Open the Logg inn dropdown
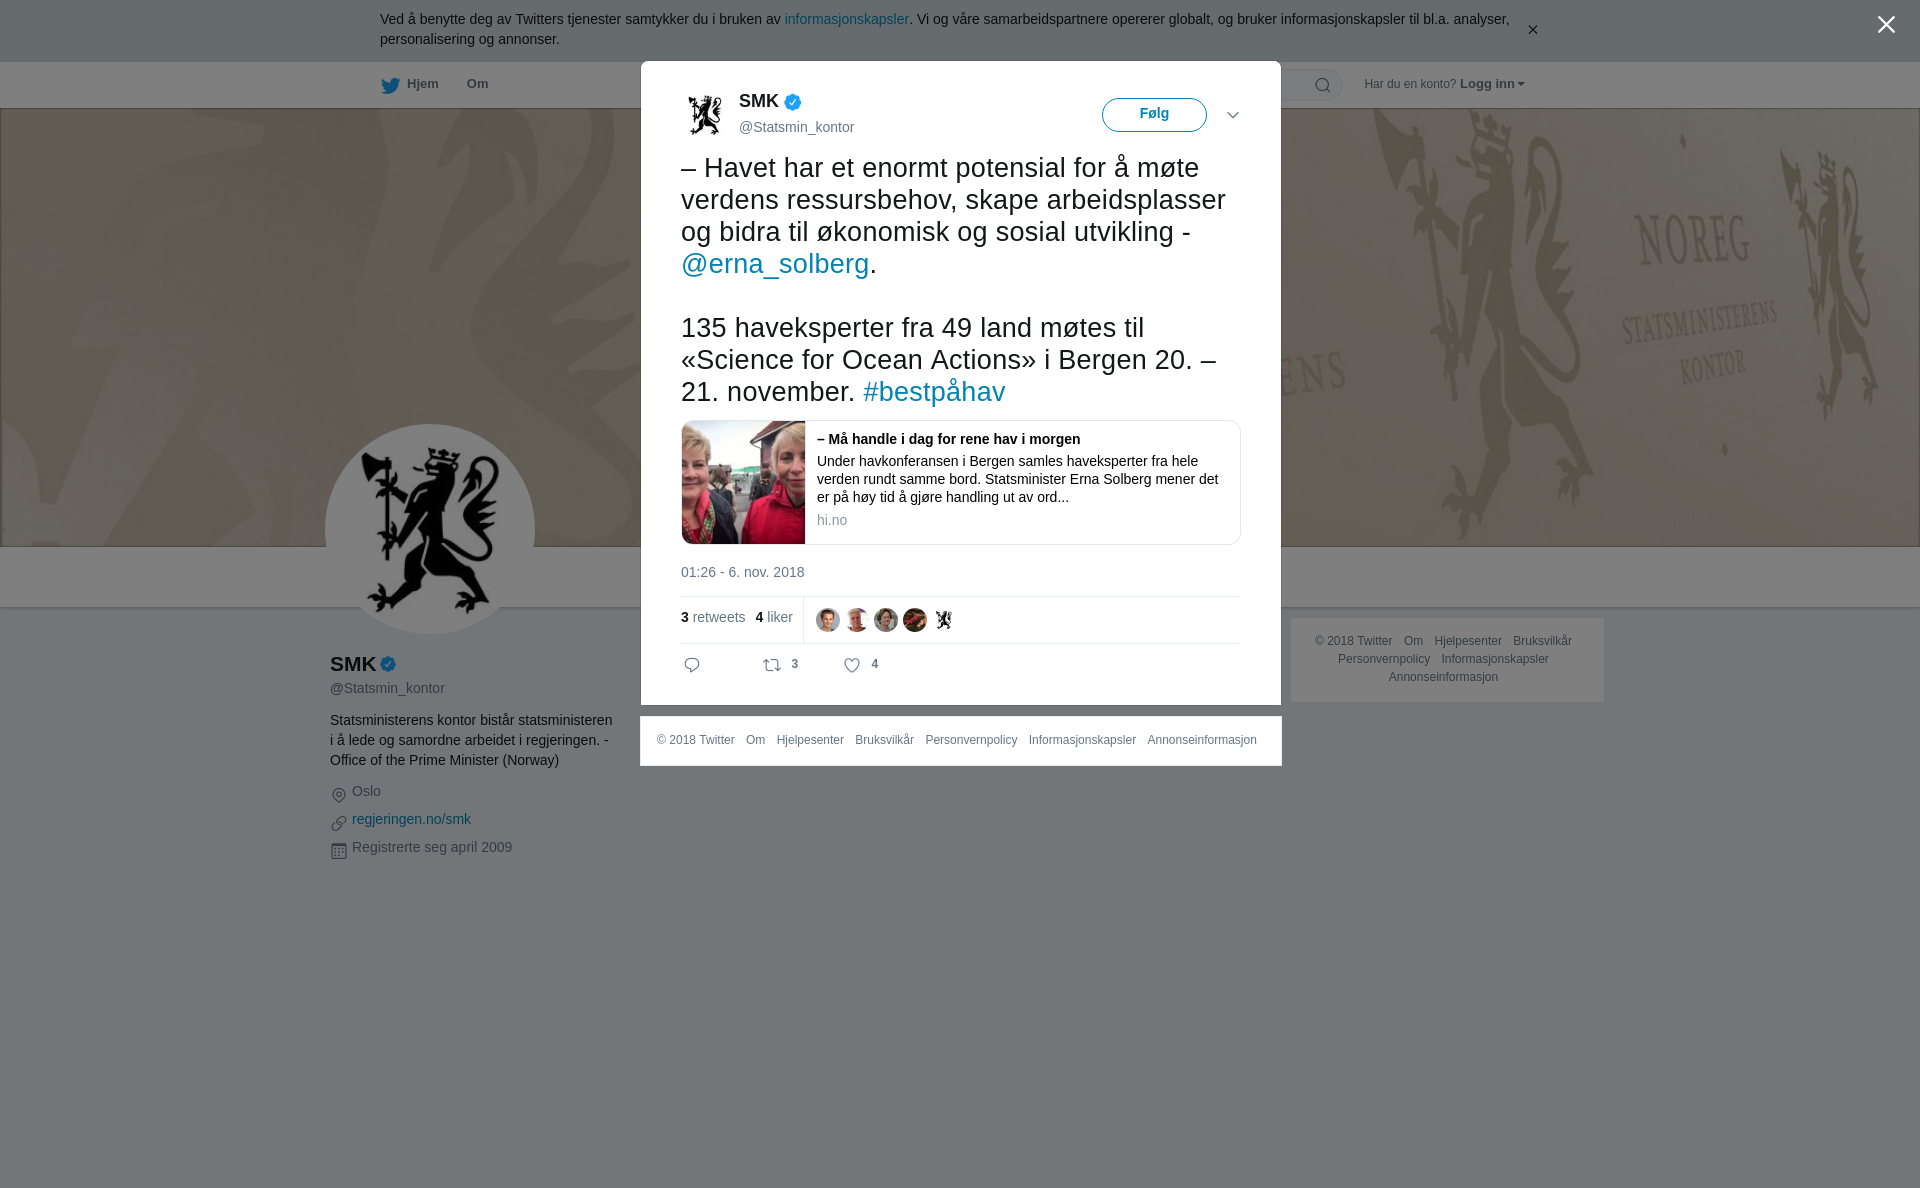Viewport: 1920px width, 1188px height. pos(1492,84)
